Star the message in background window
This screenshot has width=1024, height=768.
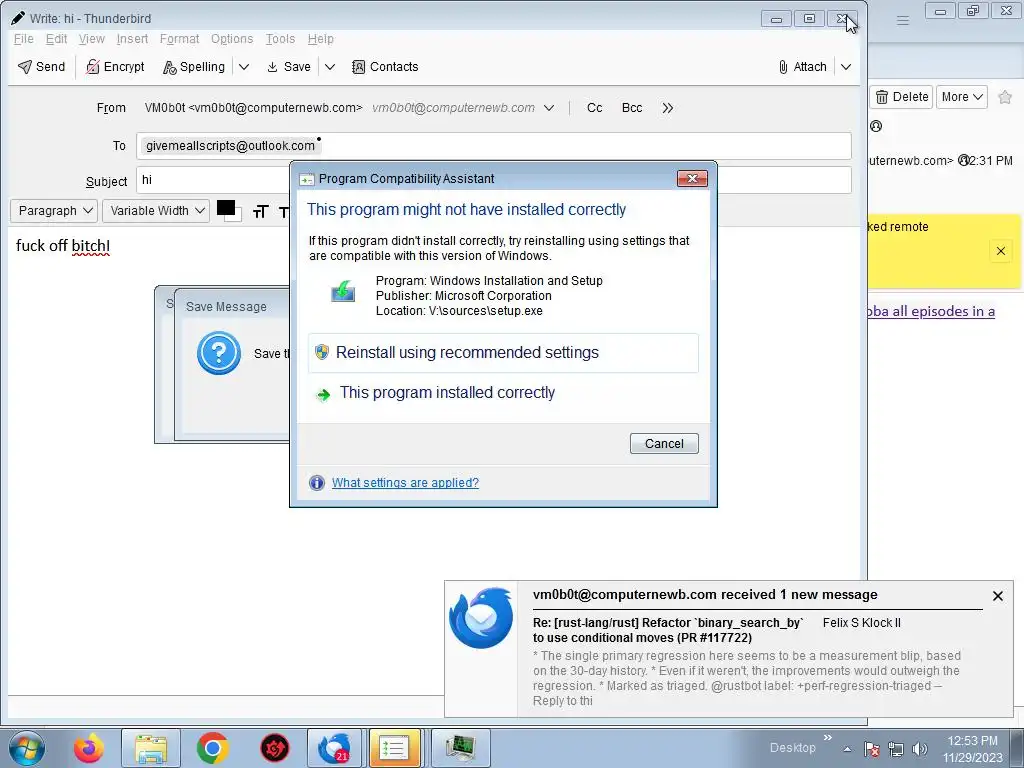(1005, 97)
